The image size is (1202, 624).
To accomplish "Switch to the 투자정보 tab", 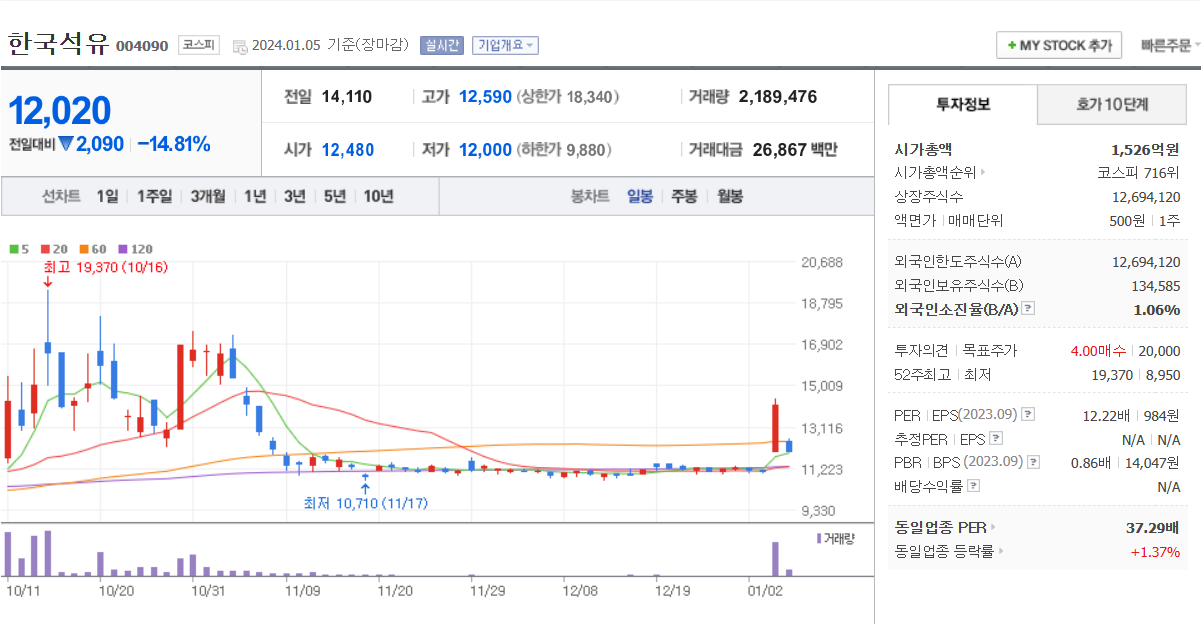I will (x=963, y=104).
